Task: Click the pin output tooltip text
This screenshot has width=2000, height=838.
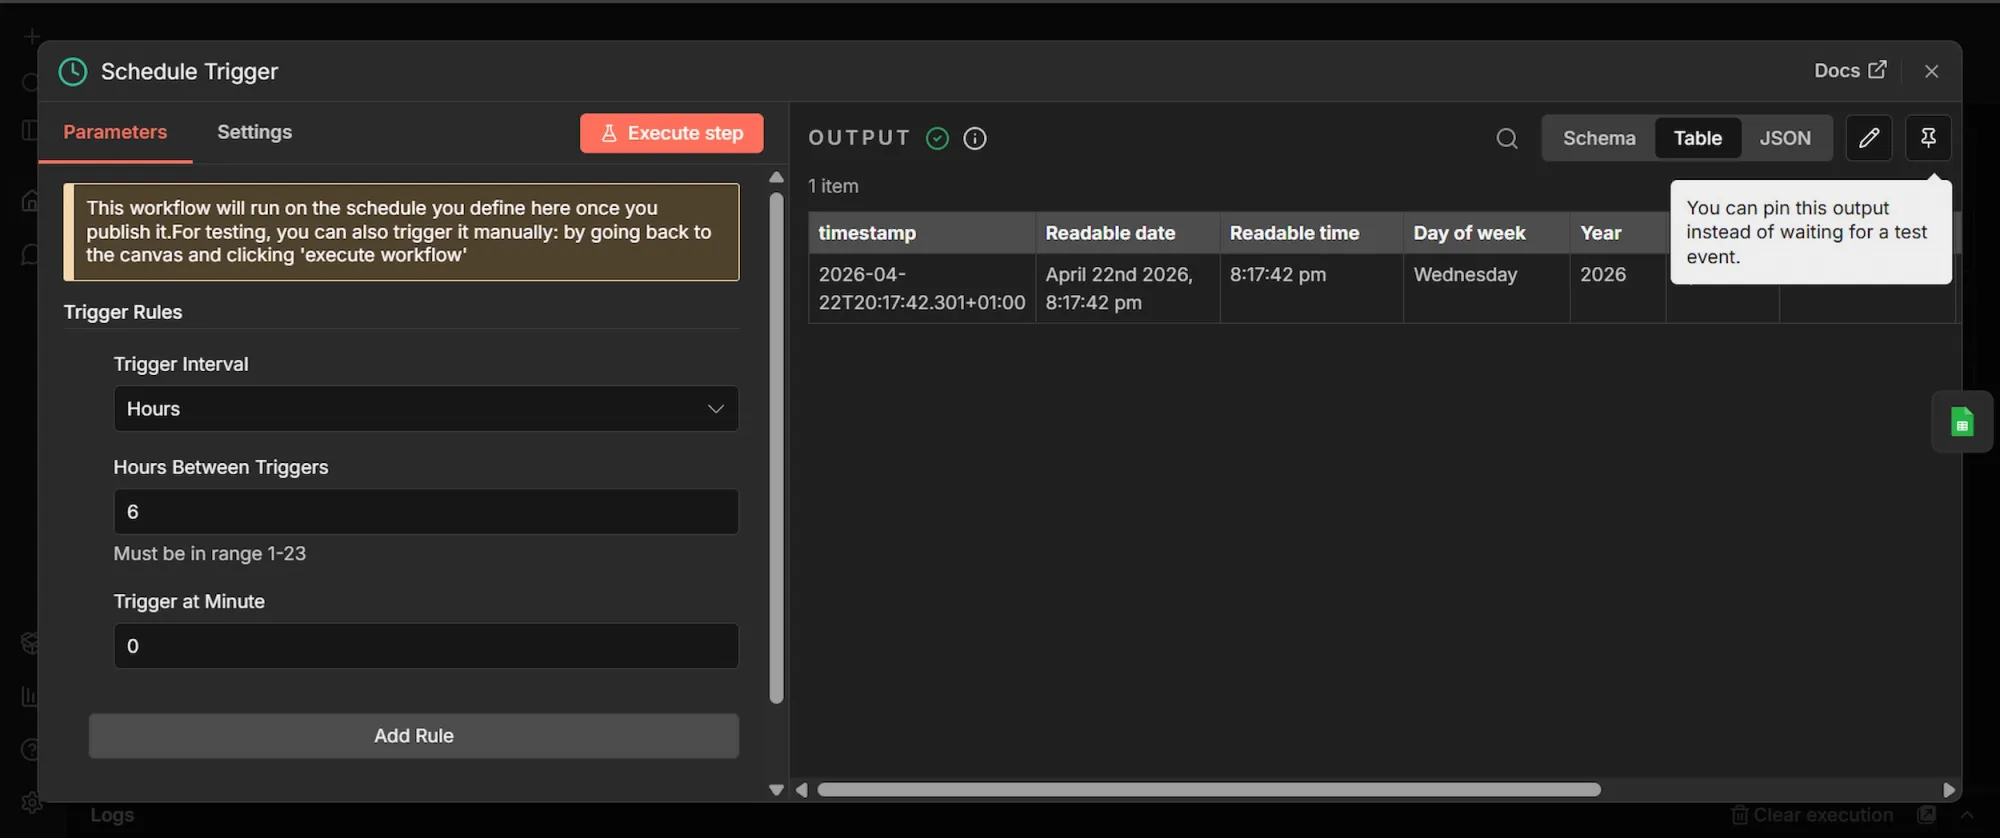Action: tap(1806, 232)
